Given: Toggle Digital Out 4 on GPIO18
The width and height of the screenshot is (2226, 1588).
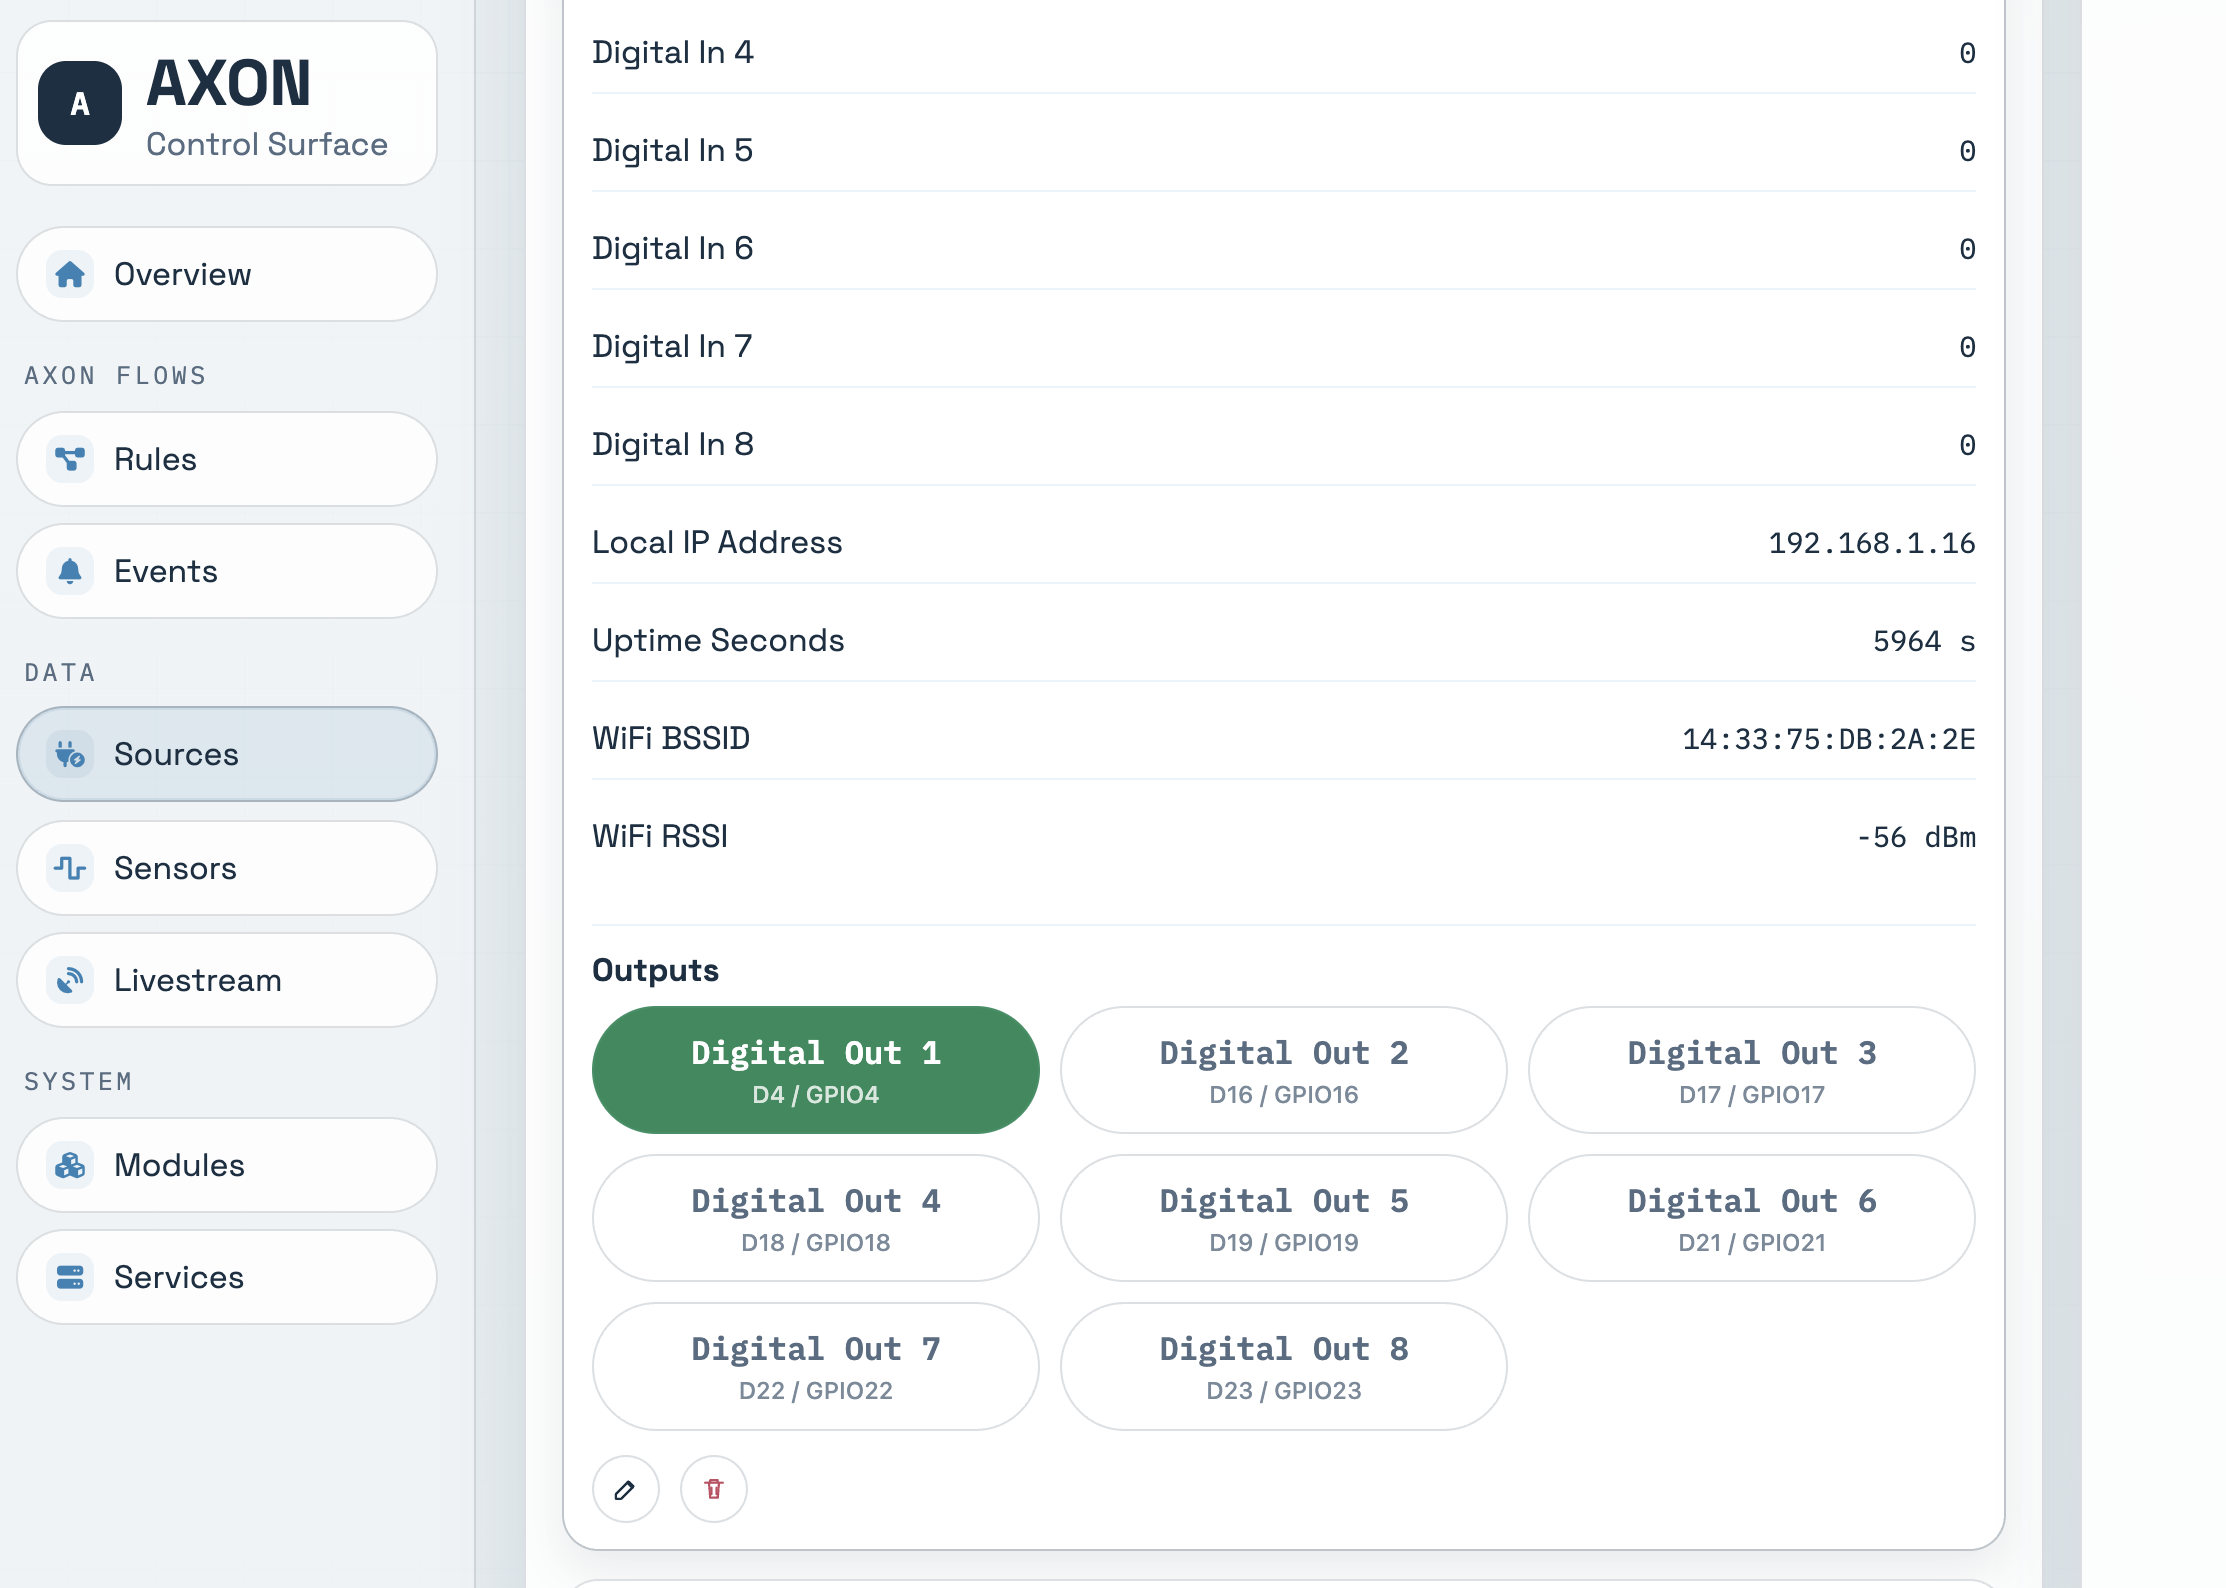Looking at the screenshot, I should [816, 1218].
